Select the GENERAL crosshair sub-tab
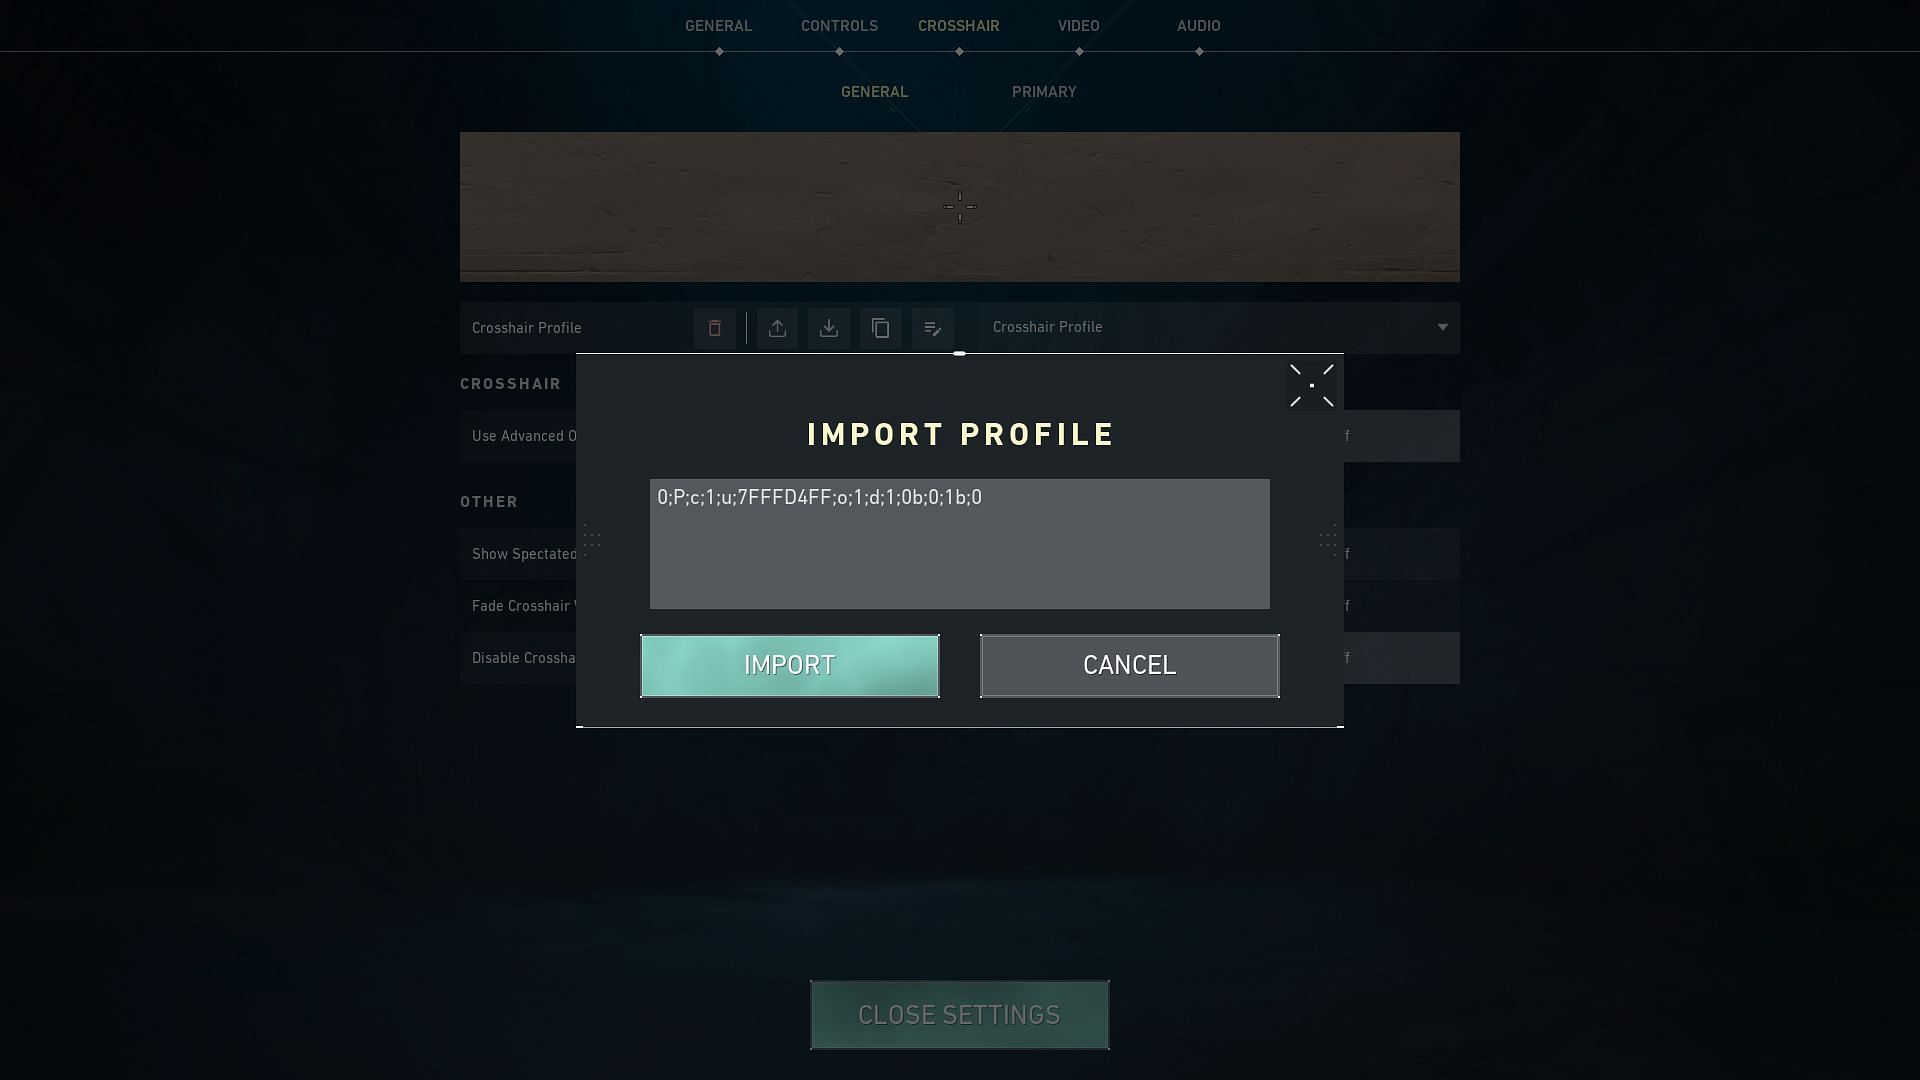This screenshot has height=1080, width=1920. [x=874, y=91]
